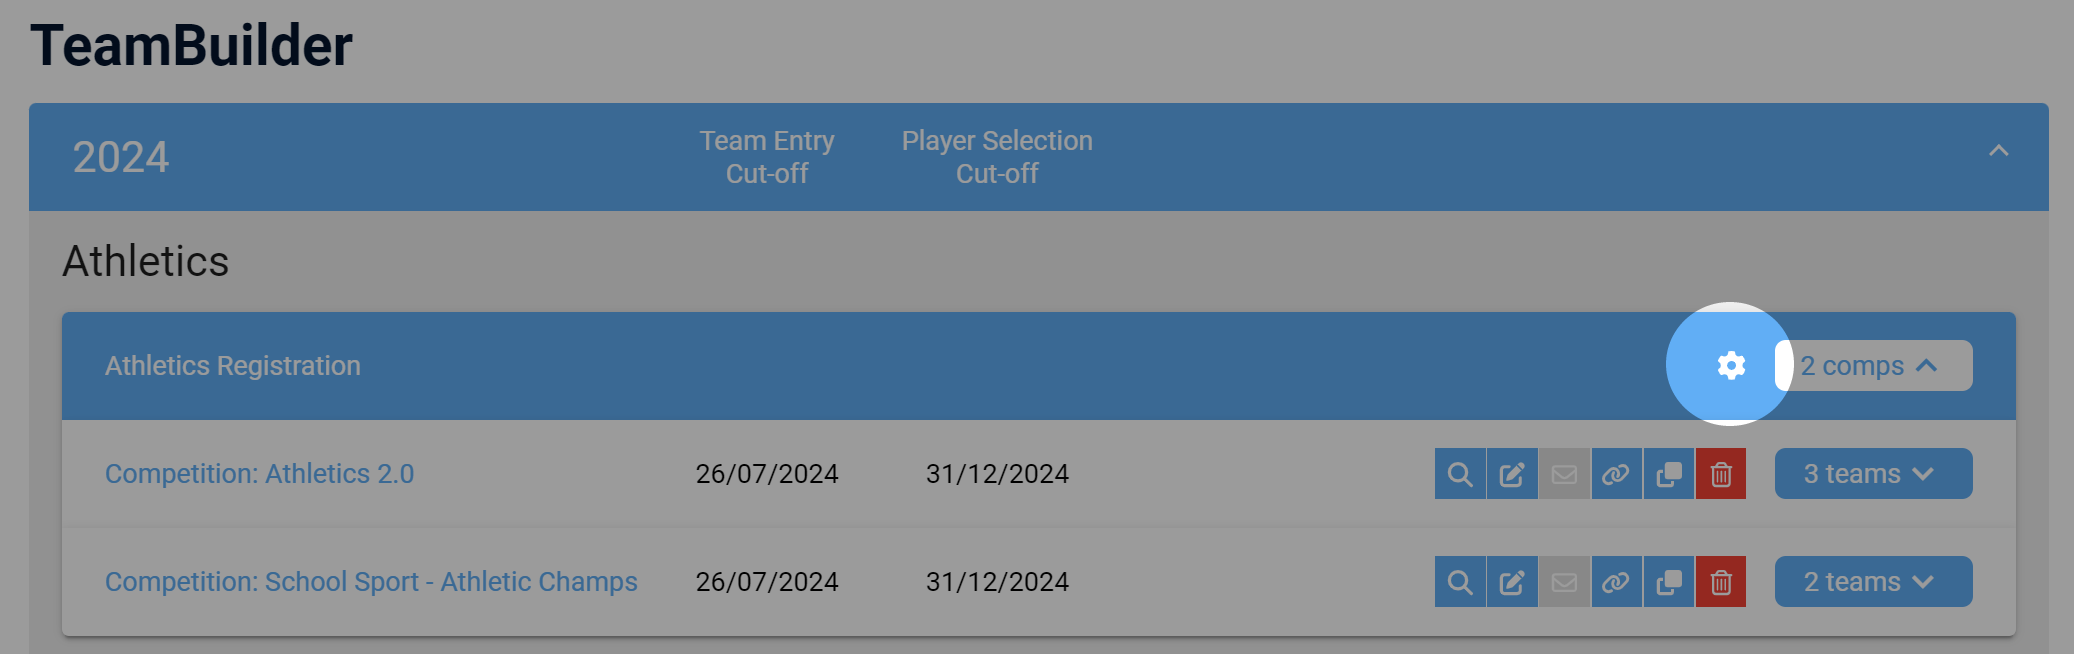This screenshot has width=2074, height=654.
Task: Click greyed envelope icon for Athletics 2.0
Action: point(1564,474)
